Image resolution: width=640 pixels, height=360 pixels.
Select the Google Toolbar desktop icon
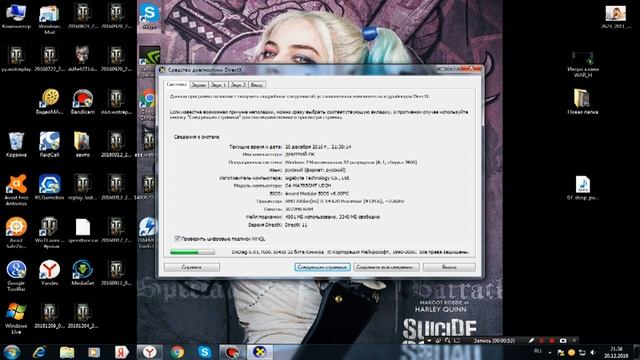click(16, 276)
